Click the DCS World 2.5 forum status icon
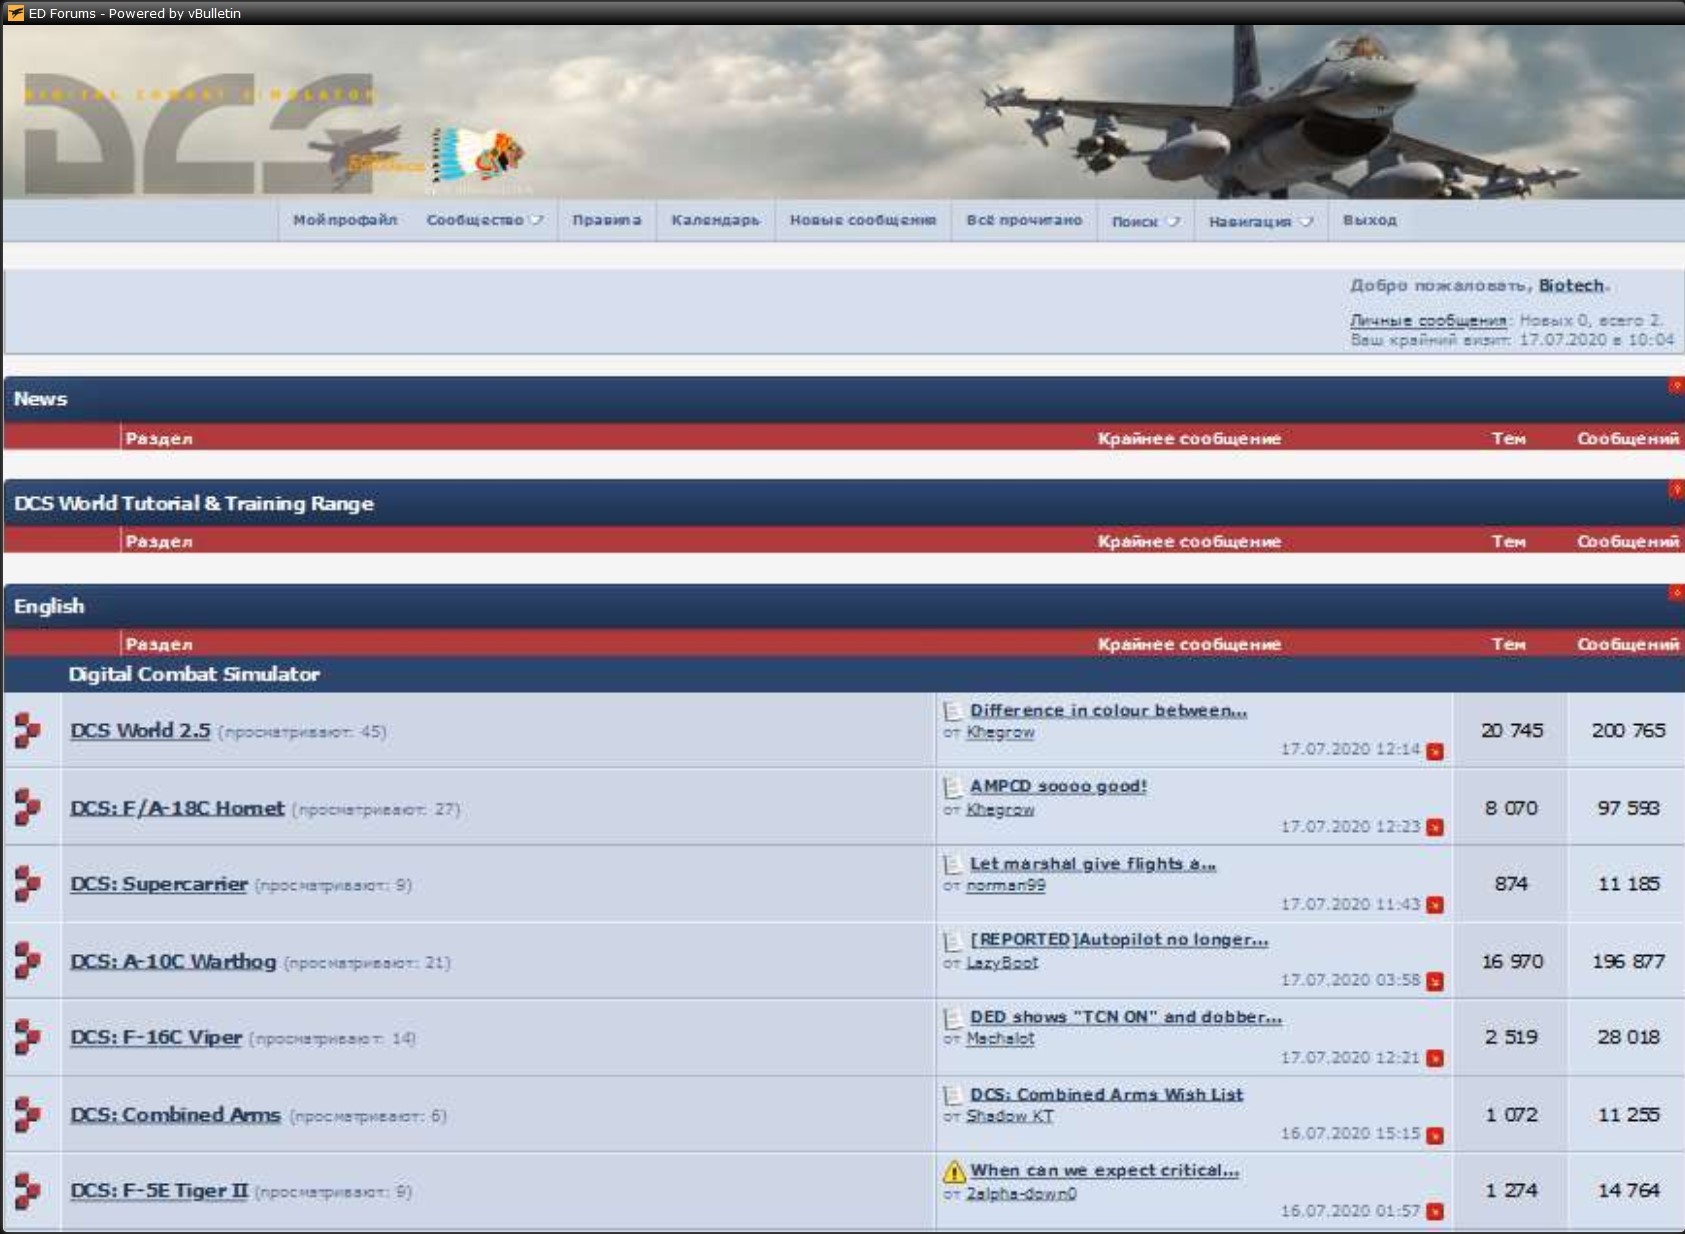Viewport: 1685px width, 1234px height. point(28,730)
